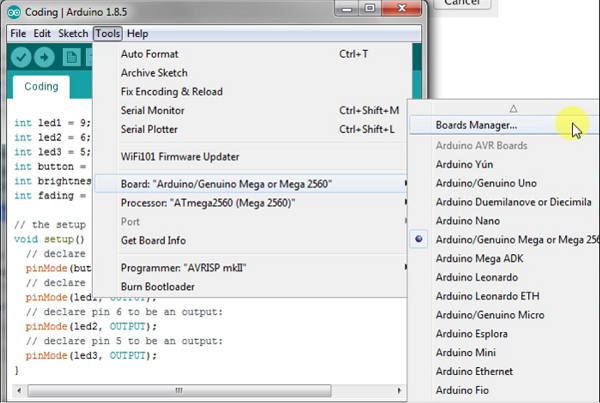Minimize the Arduino window

347,8
